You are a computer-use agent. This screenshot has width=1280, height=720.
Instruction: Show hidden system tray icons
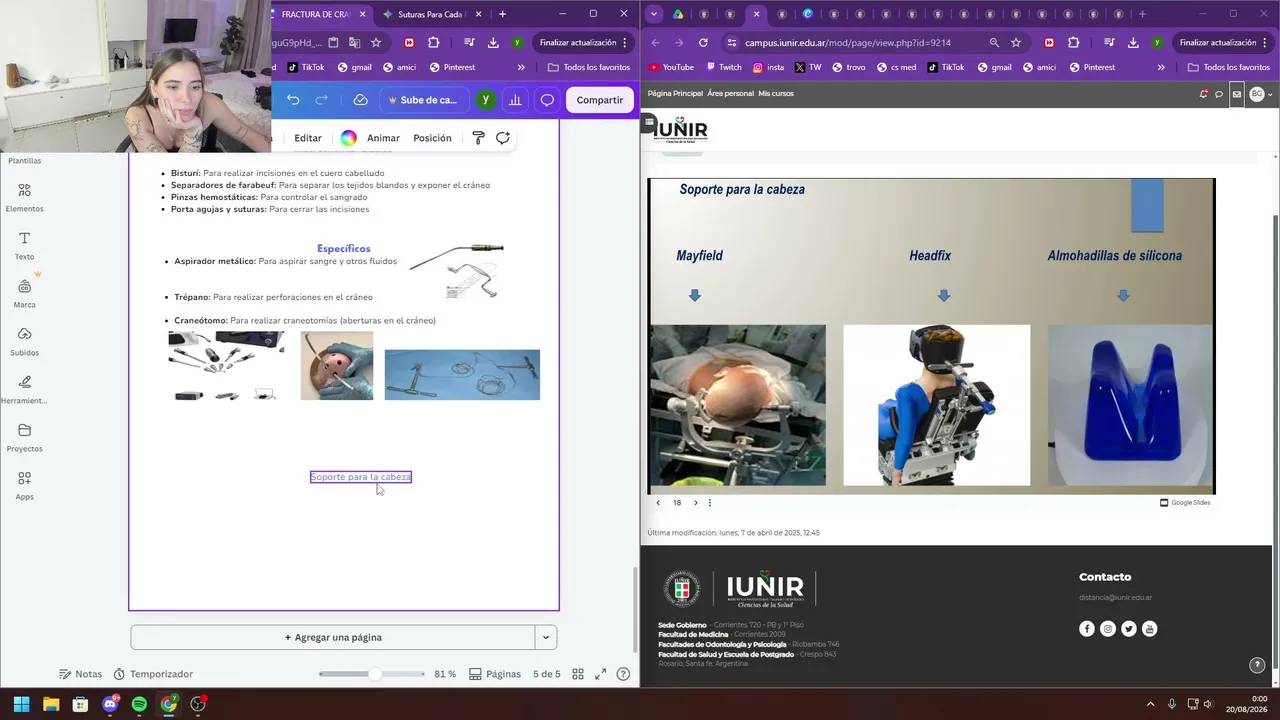point(1150,704)
